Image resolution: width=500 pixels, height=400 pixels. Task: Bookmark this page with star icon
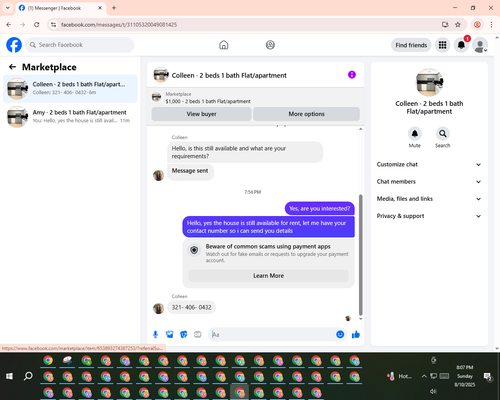coord(458,25)
